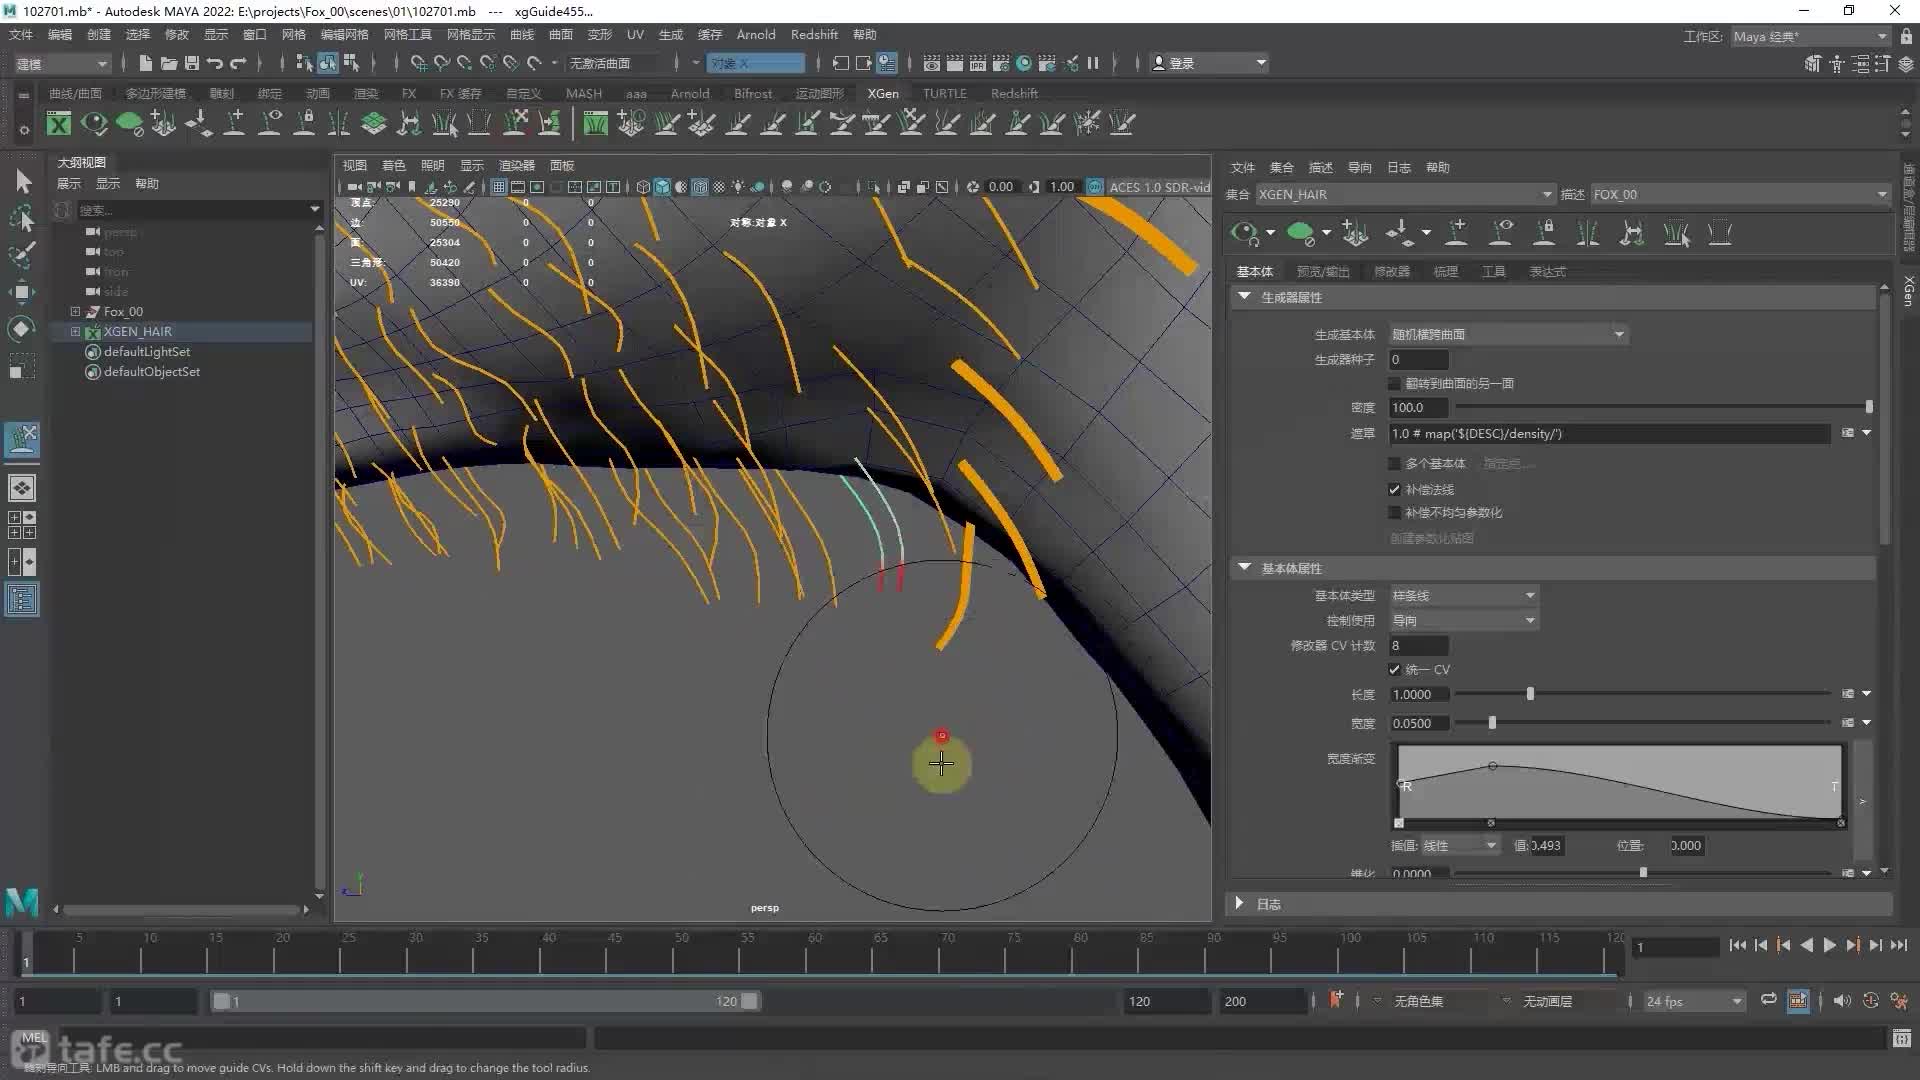The height and width of the screenshot is (1080, 1920).
Task: Click XGen panel add guides icon
Action: click(x=1355, y=233)
